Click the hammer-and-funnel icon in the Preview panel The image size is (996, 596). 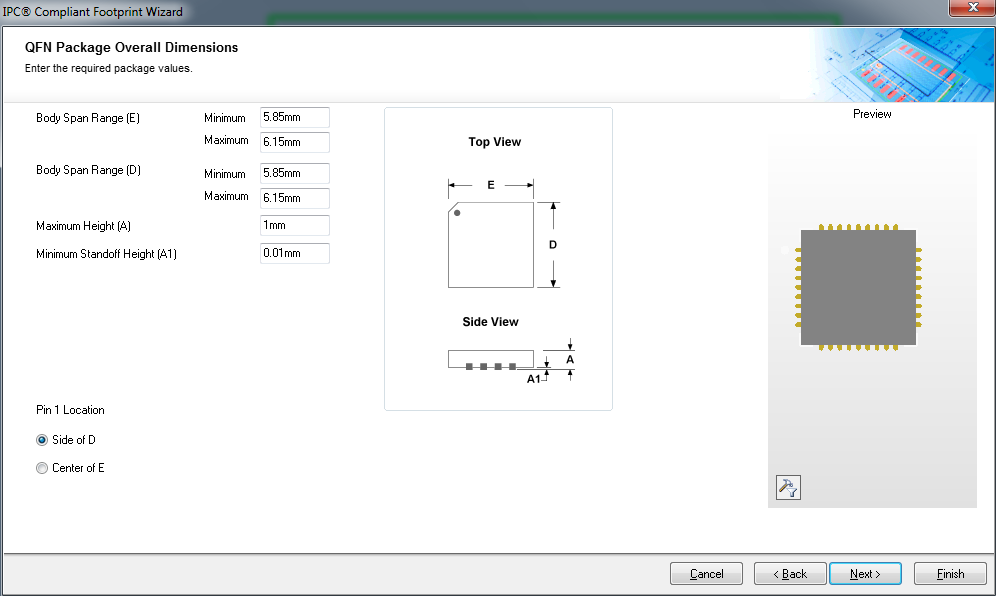pos(788,487)
